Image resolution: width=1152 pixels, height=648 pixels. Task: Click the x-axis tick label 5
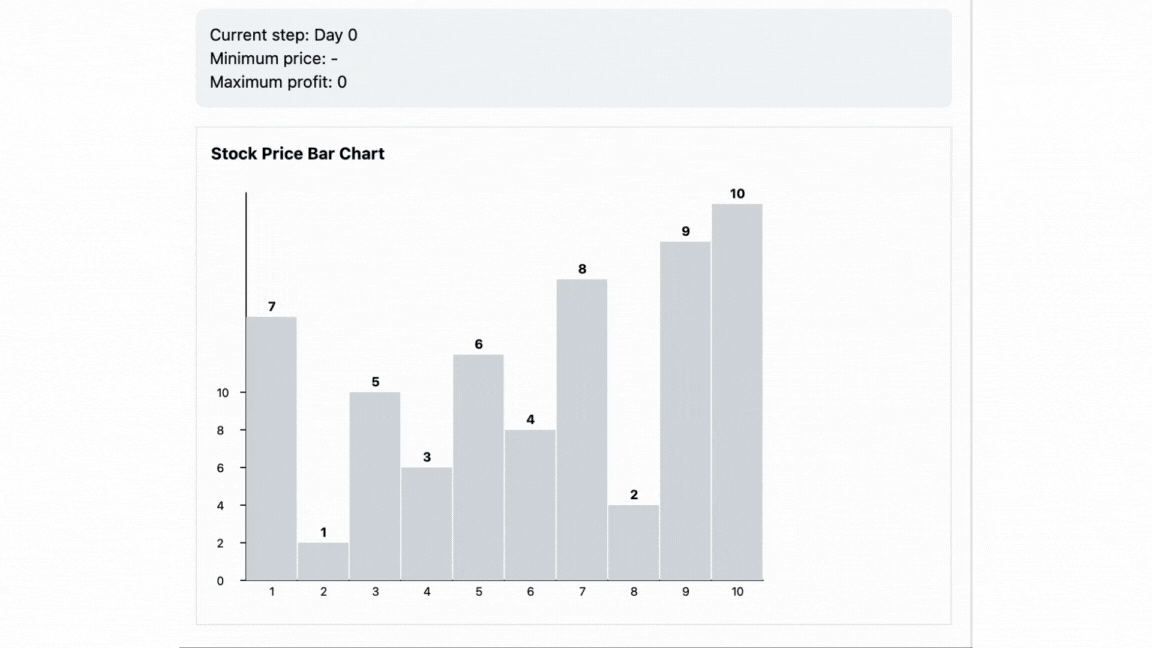[478, 591]
